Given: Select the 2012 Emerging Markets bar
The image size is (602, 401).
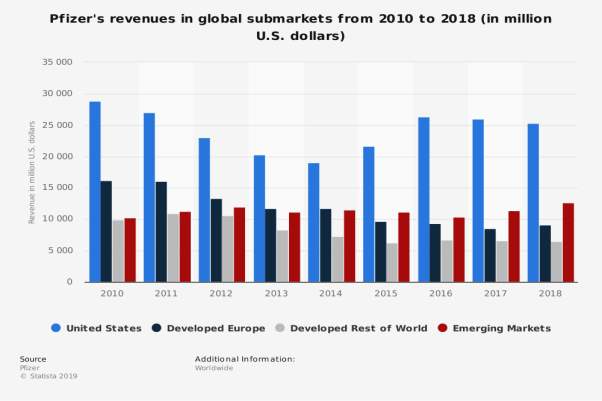Looking at the screenshot, I should tap(240, 245).
